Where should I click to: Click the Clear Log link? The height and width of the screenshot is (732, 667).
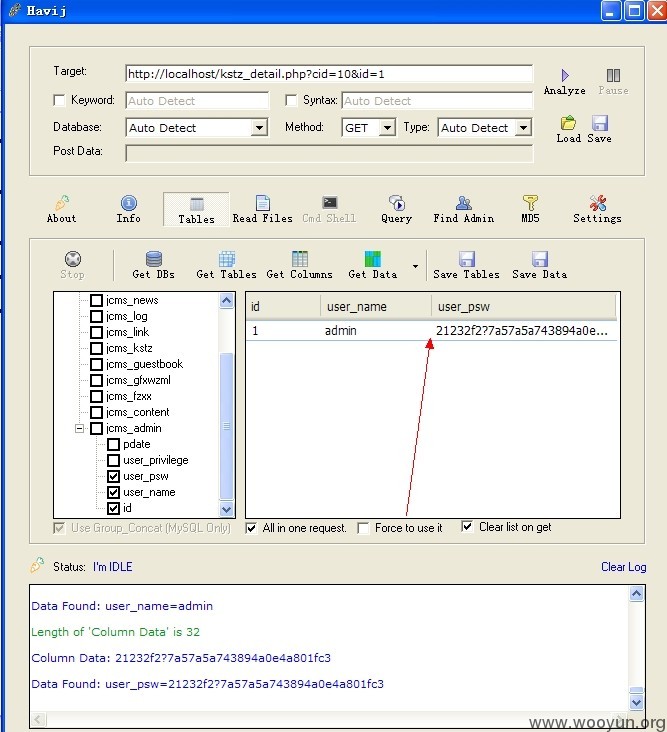point(624,567)
